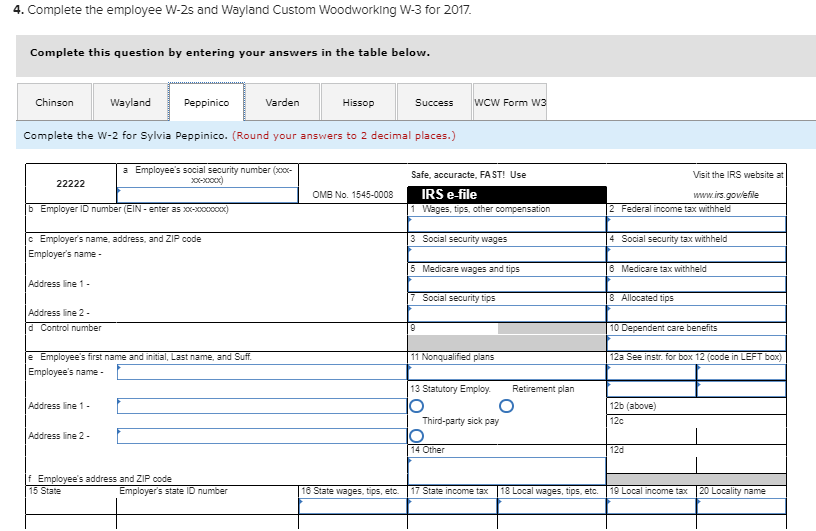The width and height of the screenshot is (816, 531).
Task: Click the Dependent care benefits field
Action: point(696,343)
